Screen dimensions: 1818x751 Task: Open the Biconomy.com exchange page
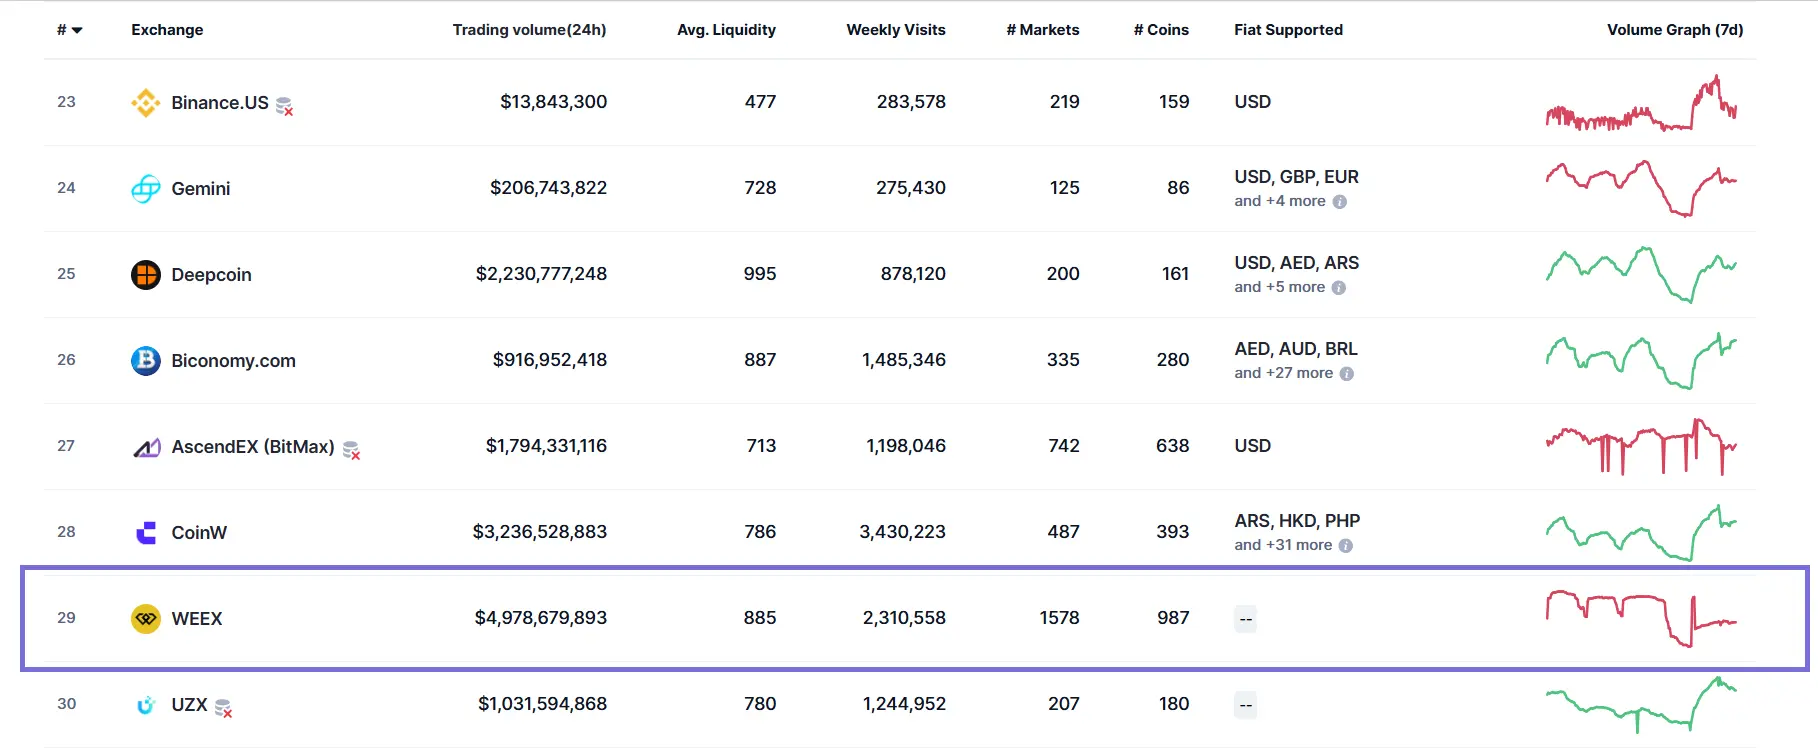coord(233,361)
